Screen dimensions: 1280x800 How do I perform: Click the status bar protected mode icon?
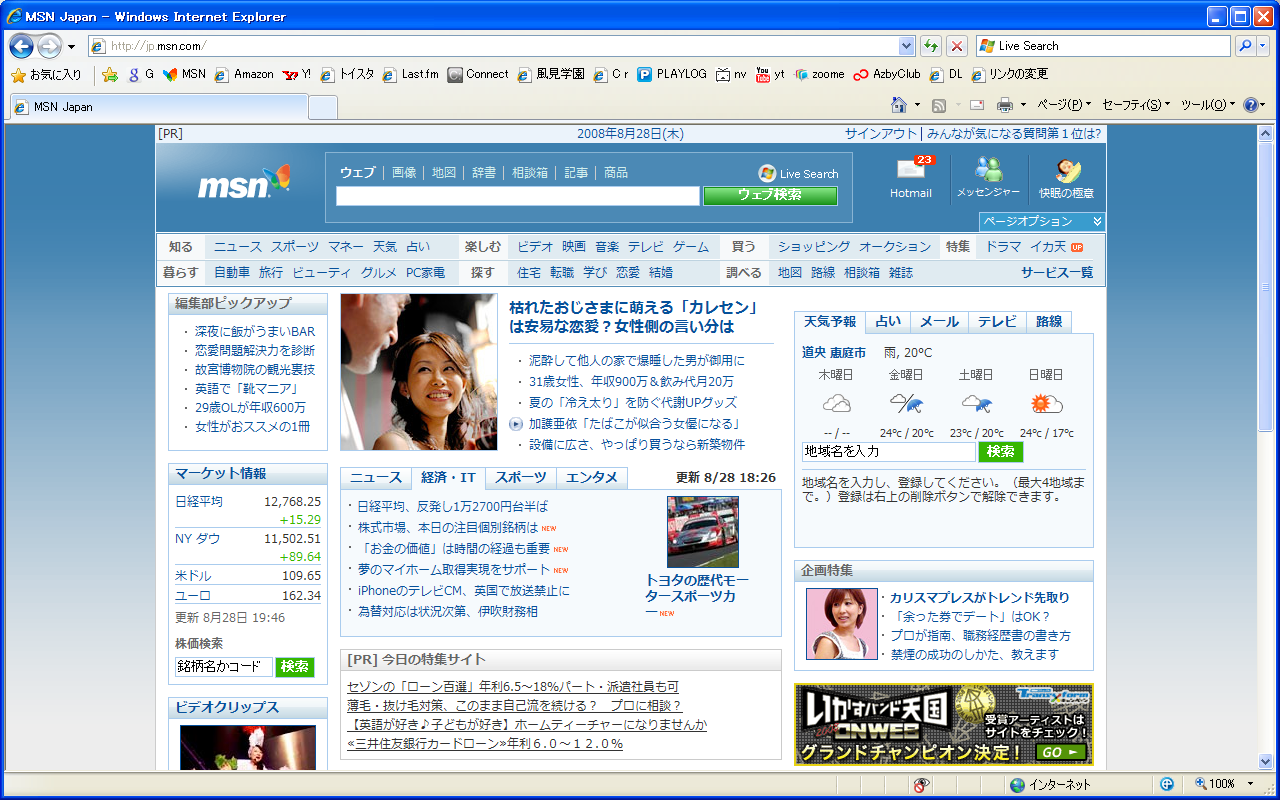pos(1167,785)
